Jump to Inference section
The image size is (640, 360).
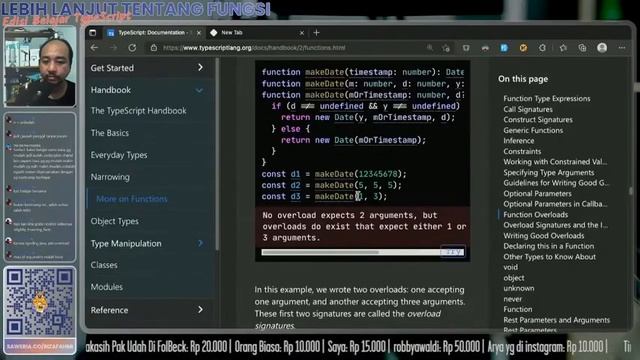(518, 141)
